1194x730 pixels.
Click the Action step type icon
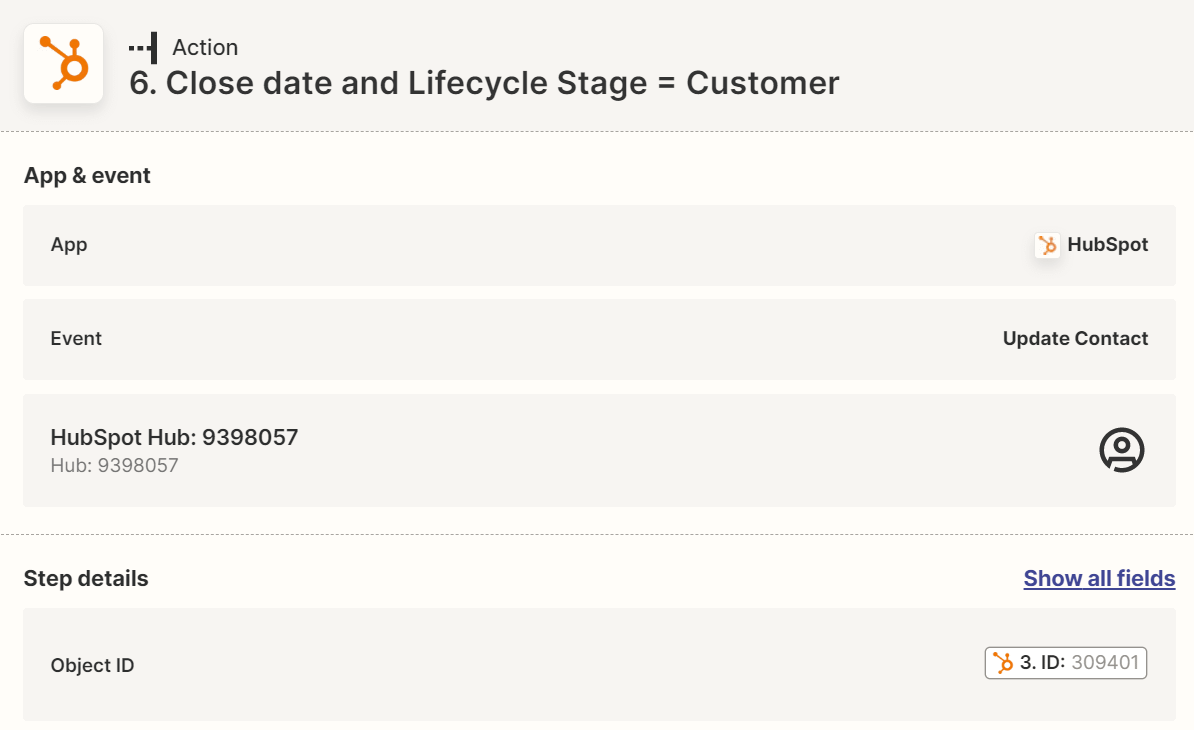(x=143, y=47)
